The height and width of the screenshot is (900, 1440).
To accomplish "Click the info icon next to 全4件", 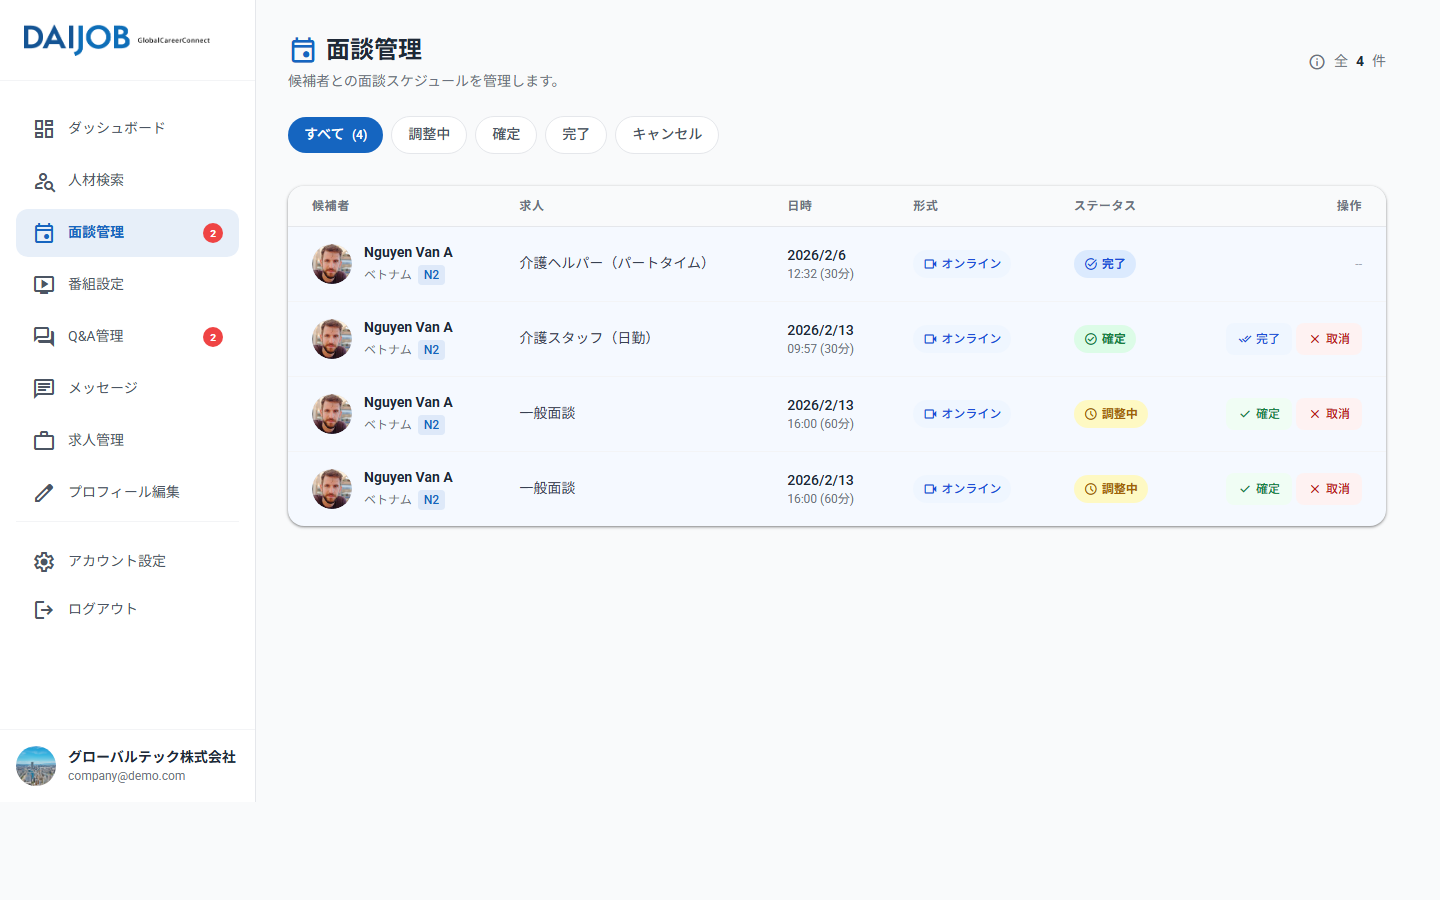I will coord(1316,61).
